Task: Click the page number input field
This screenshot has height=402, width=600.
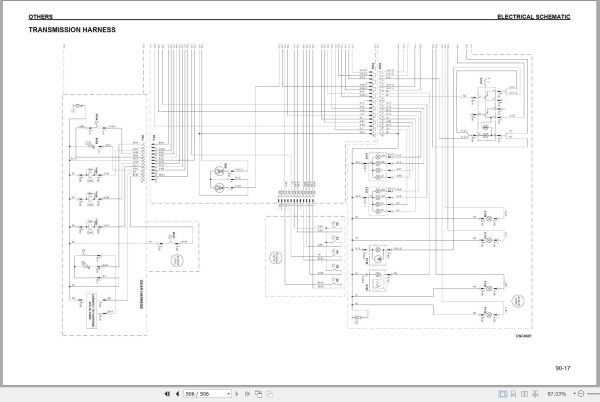Action: (205, 394)
